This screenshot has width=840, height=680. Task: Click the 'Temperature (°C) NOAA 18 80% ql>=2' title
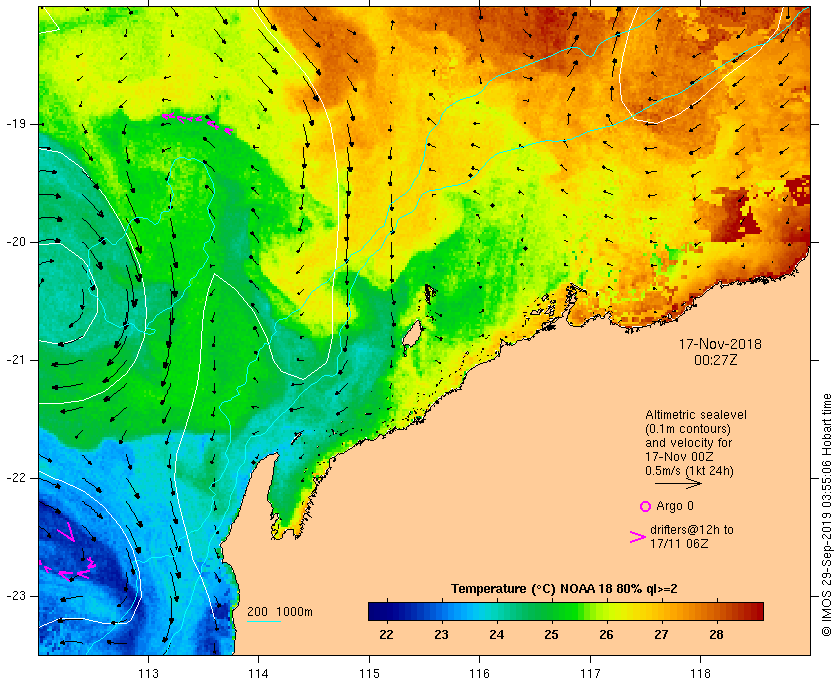(x=564, y=589)
